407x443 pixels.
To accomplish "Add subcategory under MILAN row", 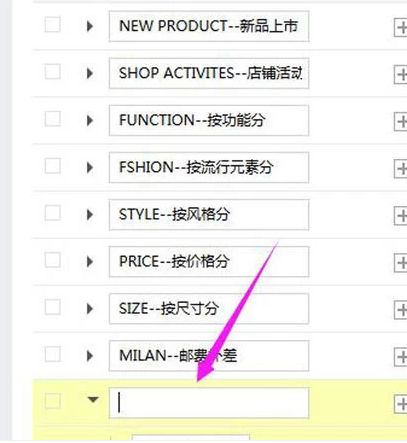I will pyautogui.click(x=401, y=357).
